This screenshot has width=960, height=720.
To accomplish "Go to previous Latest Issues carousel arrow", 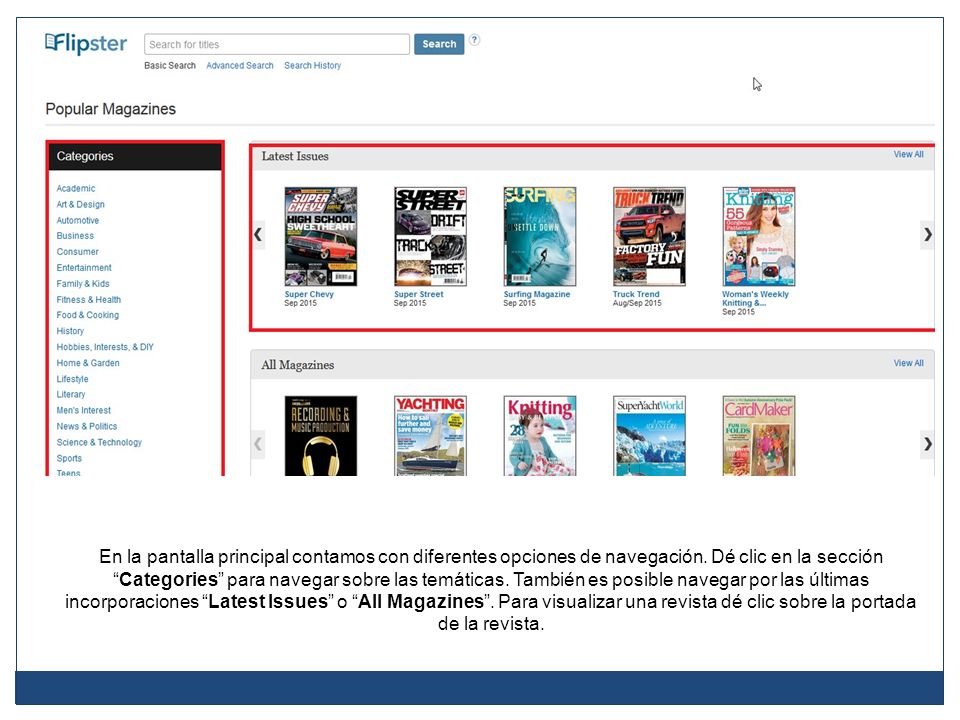I will [258, 234].
